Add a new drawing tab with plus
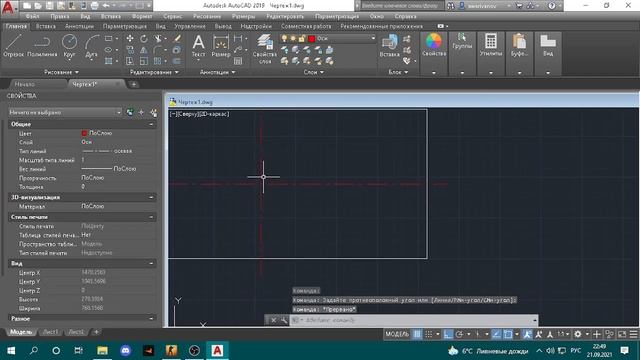The height and width of the screenshot is (360, 640). click(133, 84)
